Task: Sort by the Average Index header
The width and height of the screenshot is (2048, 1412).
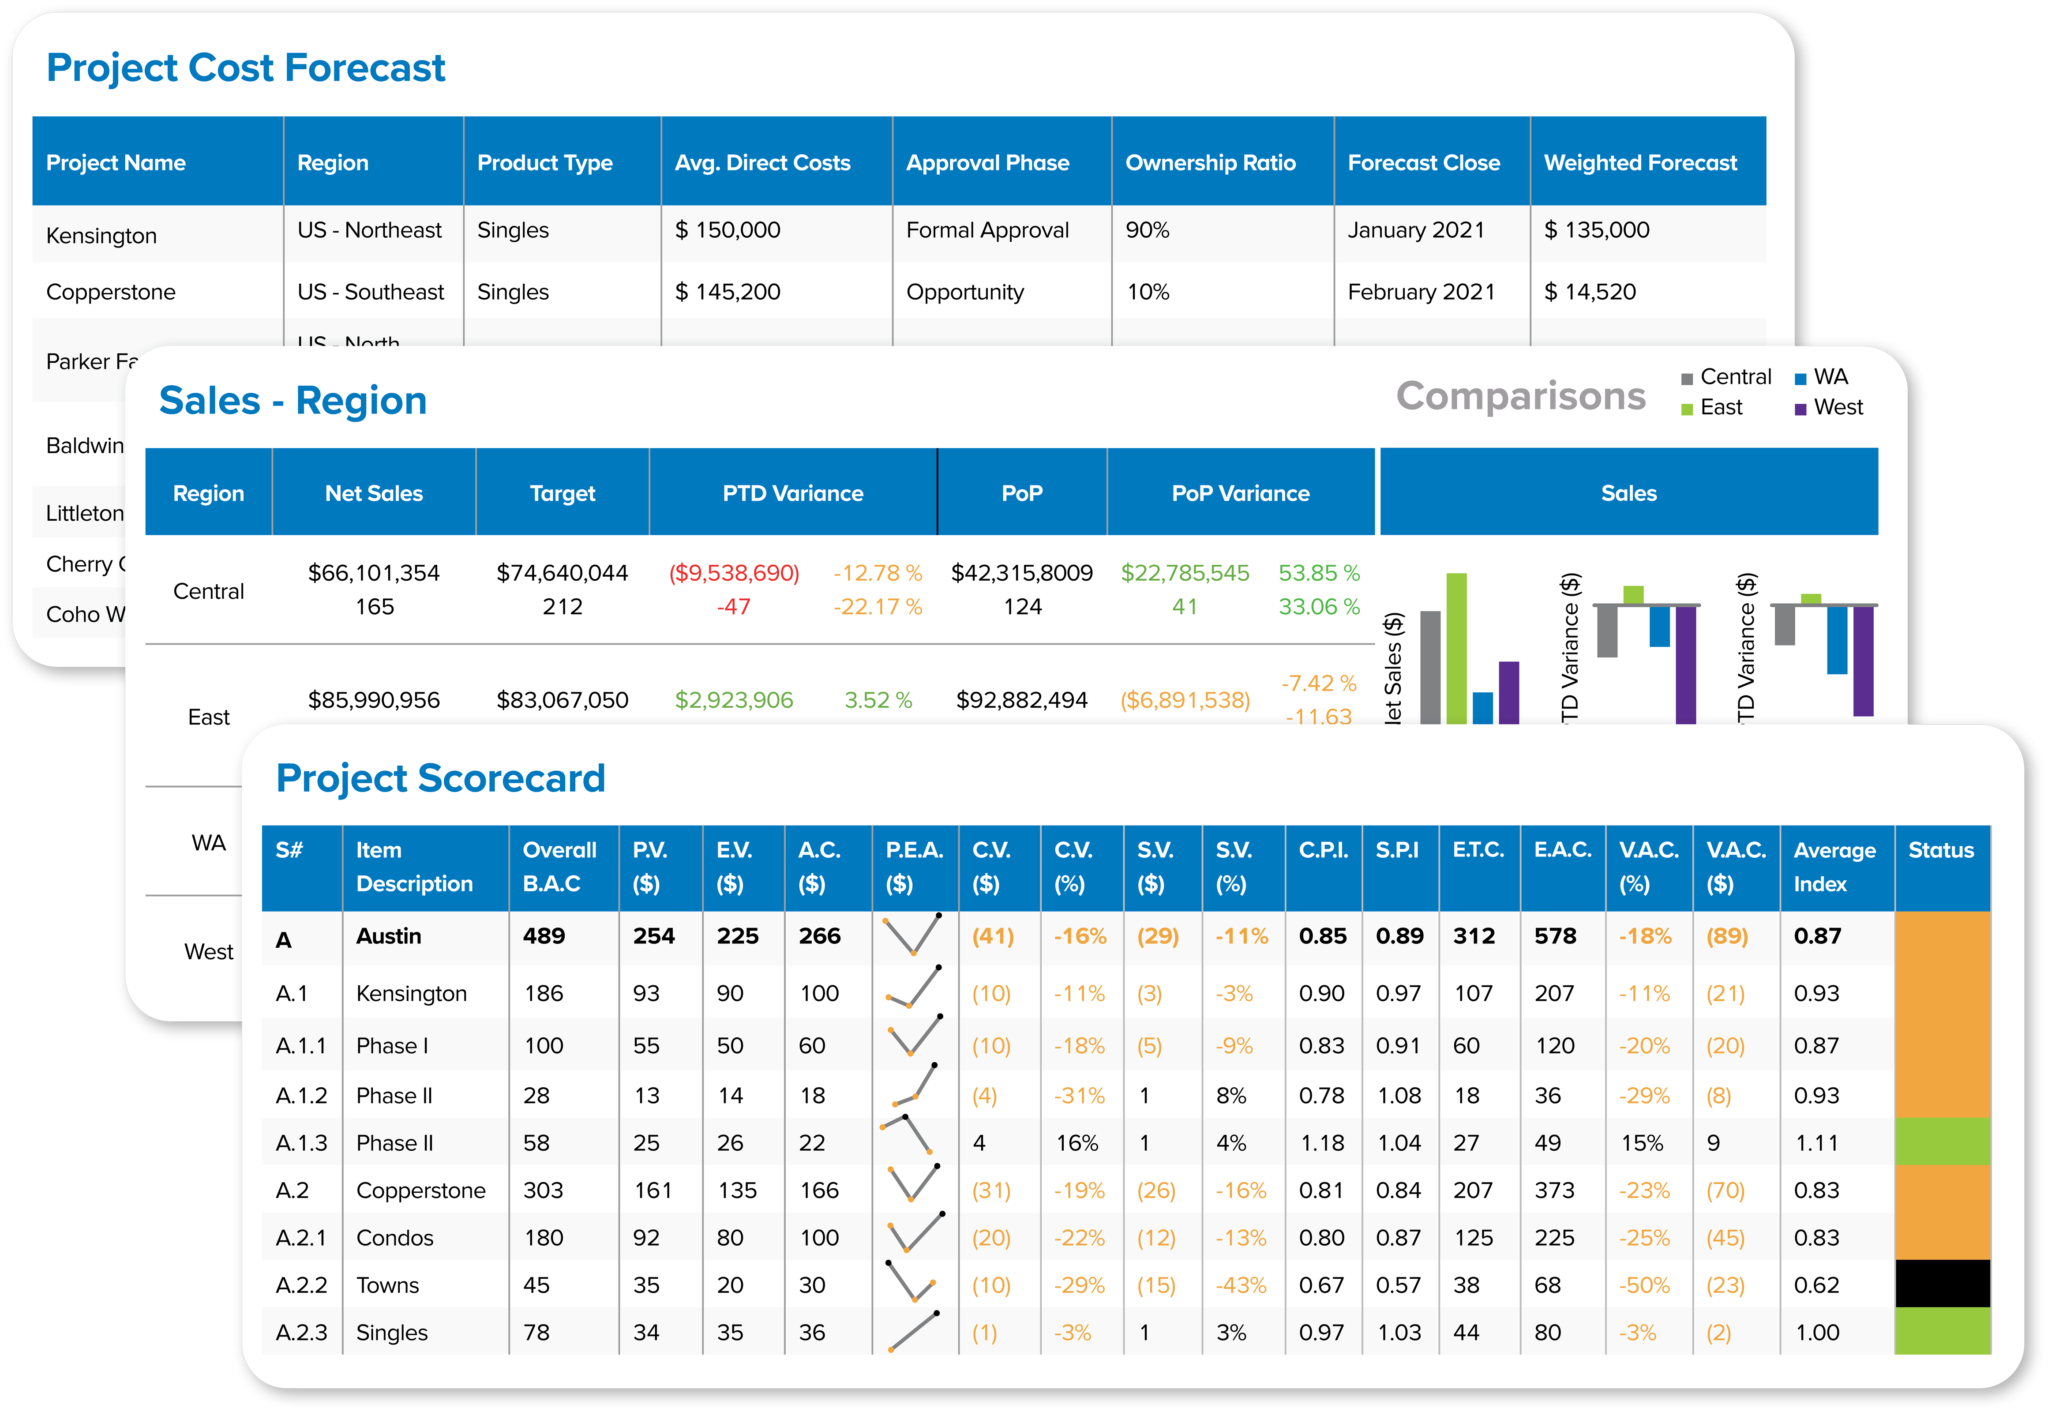Action: point(1834,866)
